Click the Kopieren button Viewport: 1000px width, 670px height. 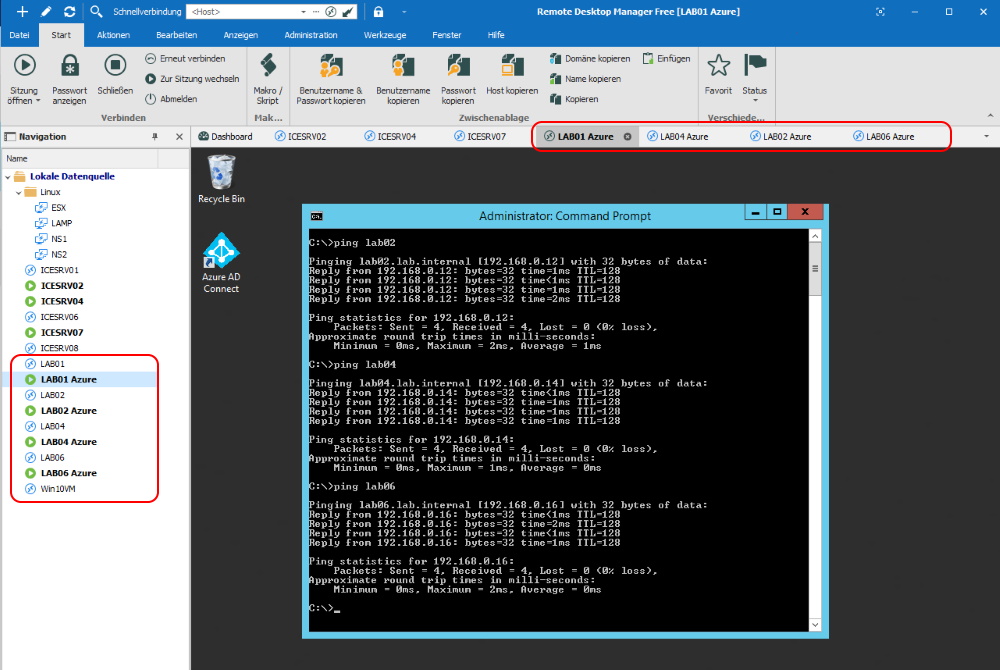573,99
